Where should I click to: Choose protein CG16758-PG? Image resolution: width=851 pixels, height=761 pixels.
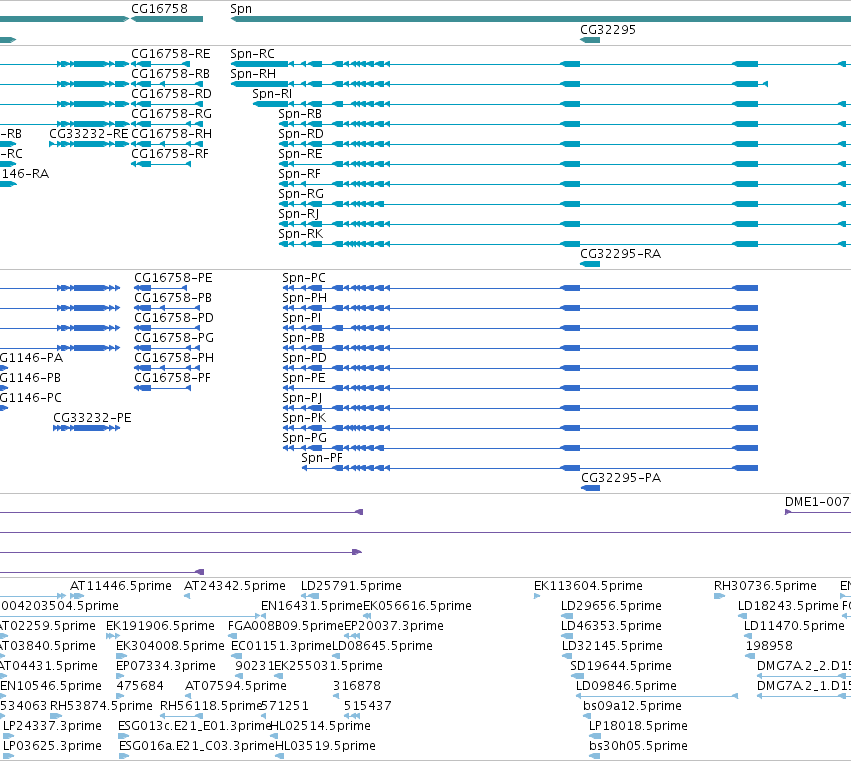pyautogui.click(x=174, y=338)
